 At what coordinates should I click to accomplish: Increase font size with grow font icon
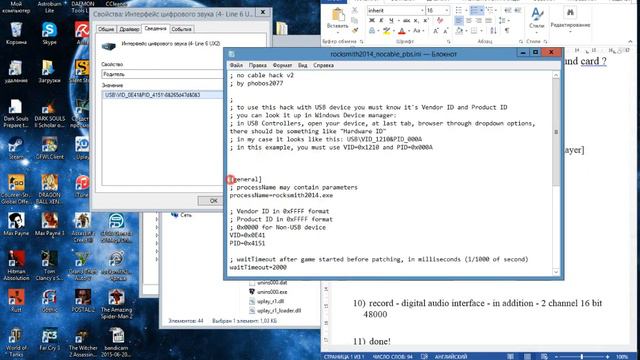(x=436, y=31)
